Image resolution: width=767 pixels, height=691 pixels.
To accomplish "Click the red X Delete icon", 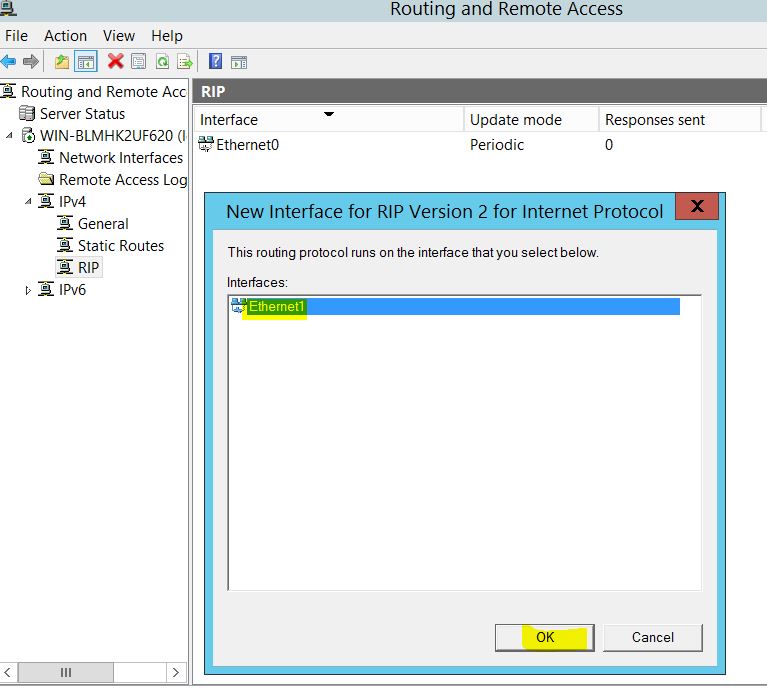I will tap(116, 62).
